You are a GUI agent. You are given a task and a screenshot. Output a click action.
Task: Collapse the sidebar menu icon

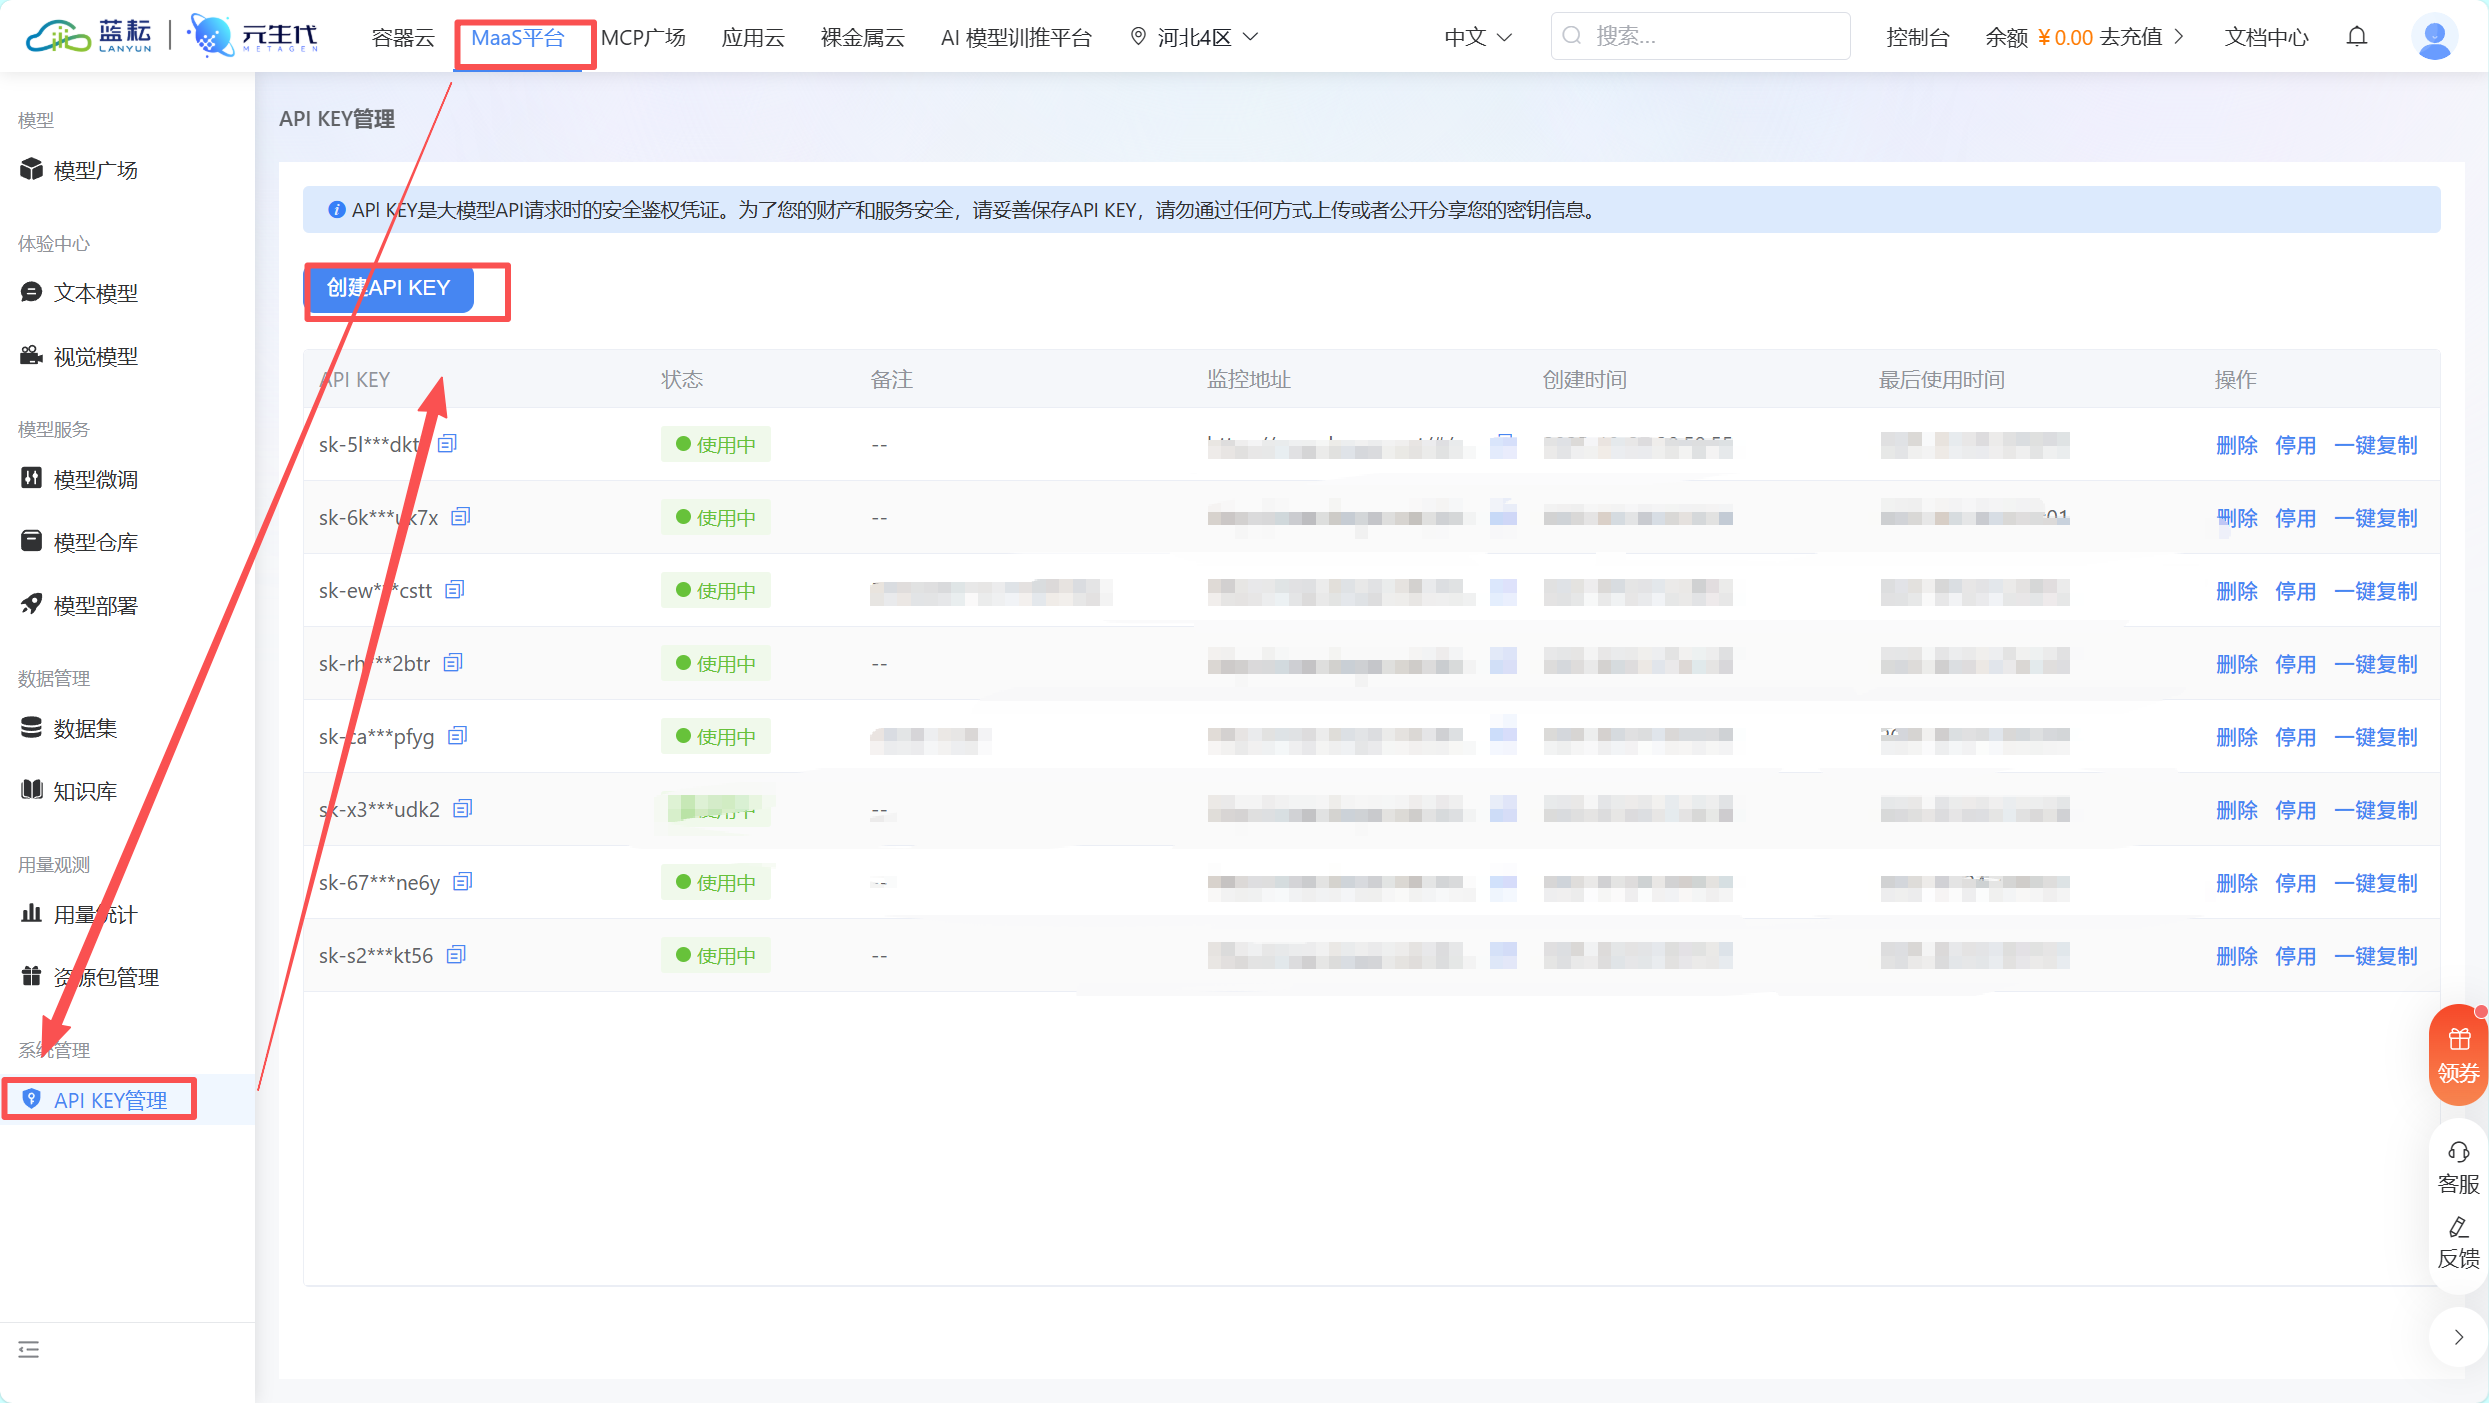tap(29, 1349)
